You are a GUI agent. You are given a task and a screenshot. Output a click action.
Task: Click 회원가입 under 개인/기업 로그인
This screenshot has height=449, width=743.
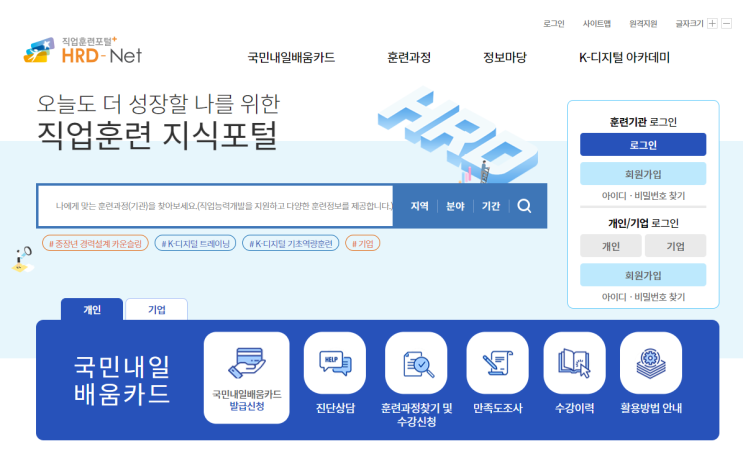643,275
